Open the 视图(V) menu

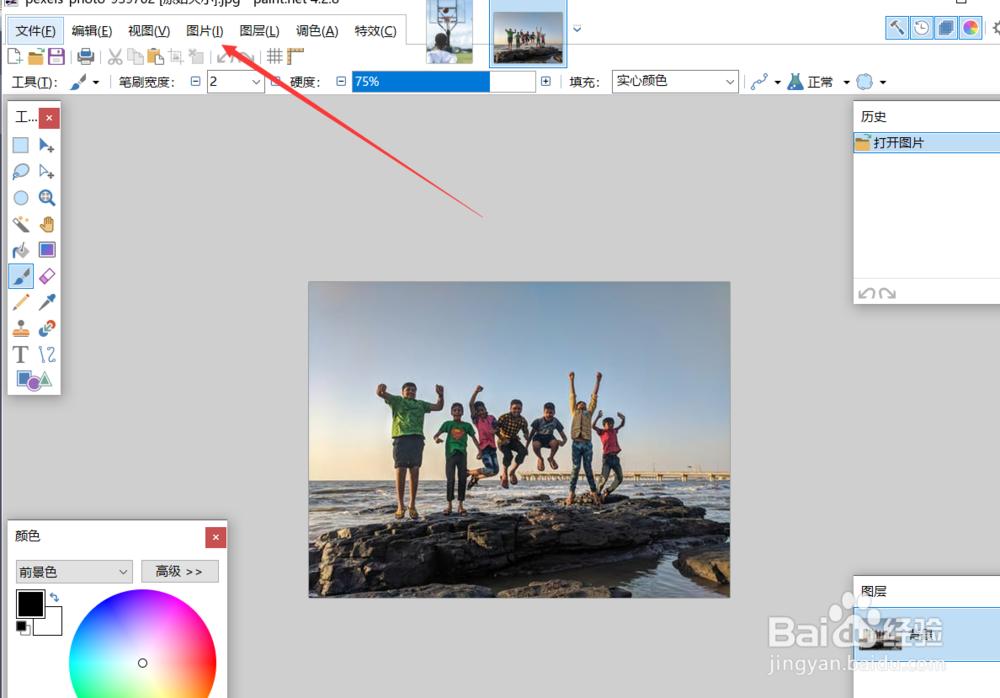pyautogui.click(x=149, y=31)
